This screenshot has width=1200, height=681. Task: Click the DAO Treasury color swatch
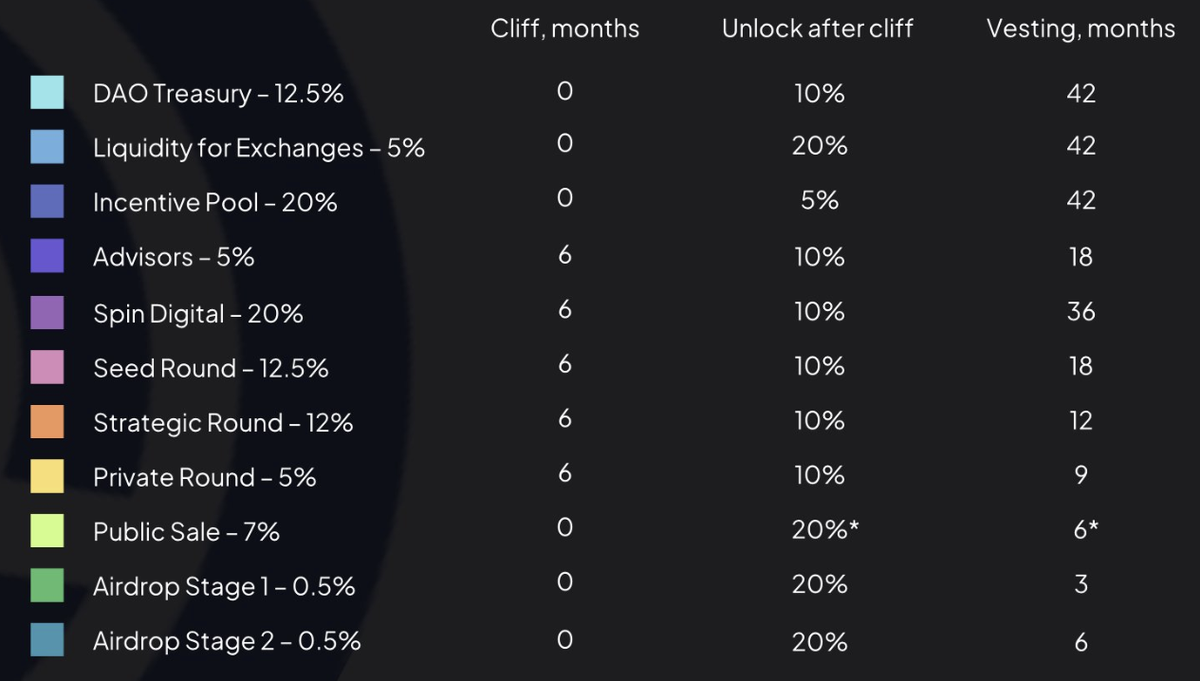47,93
